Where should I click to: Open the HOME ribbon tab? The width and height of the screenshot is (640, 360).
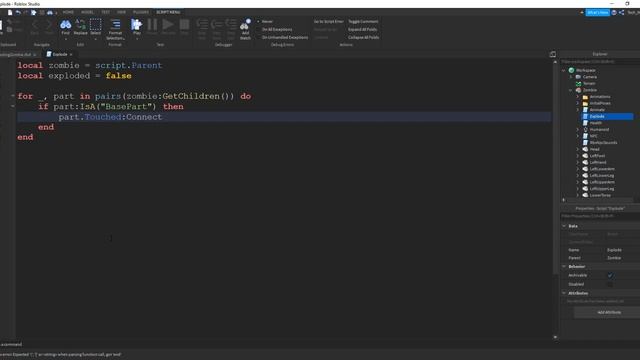(x=68, y=12)
